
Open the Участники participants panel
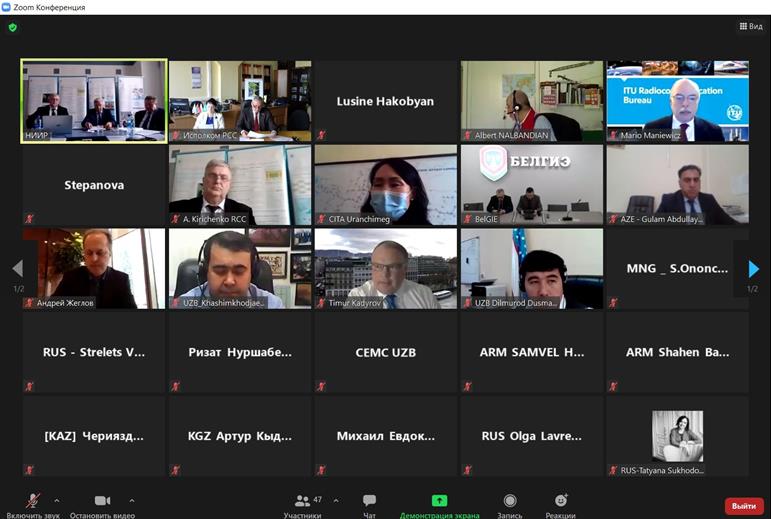[302, 506]
